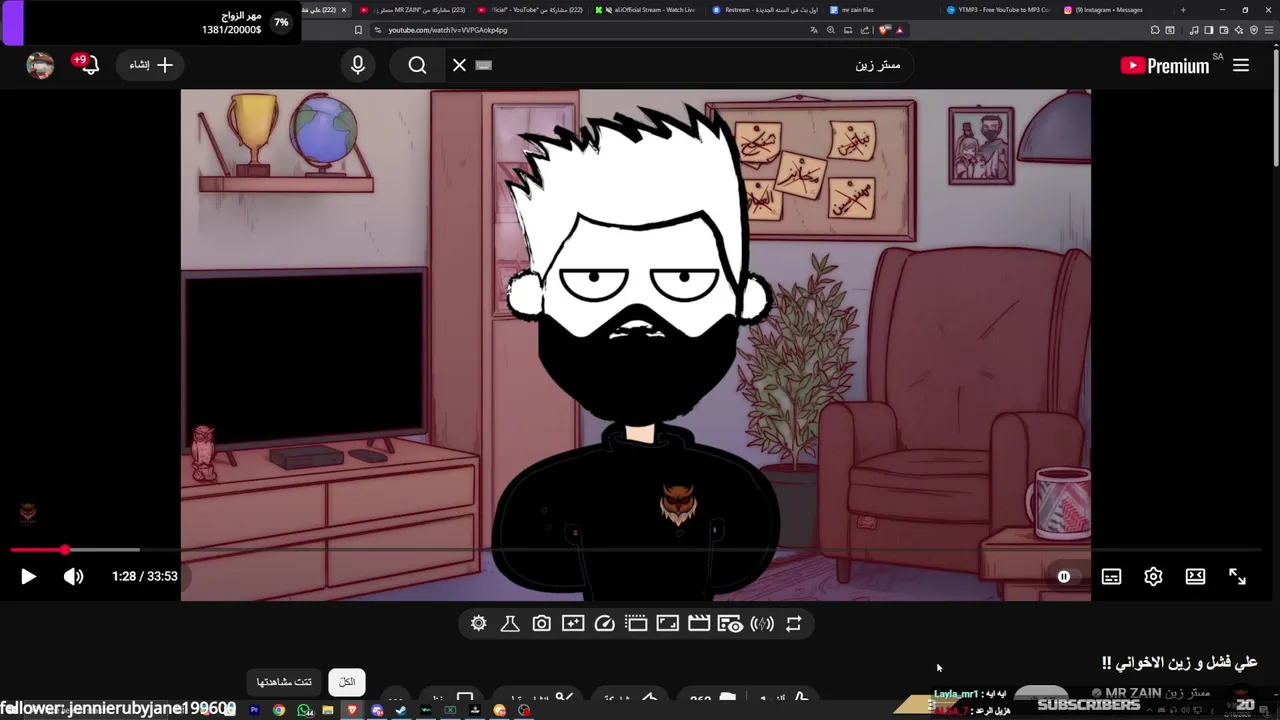The height and width of the screenshot is (720, 1280).
Task: Toggle subtitles/closed captions button
Action: (x=1111, y=576)
